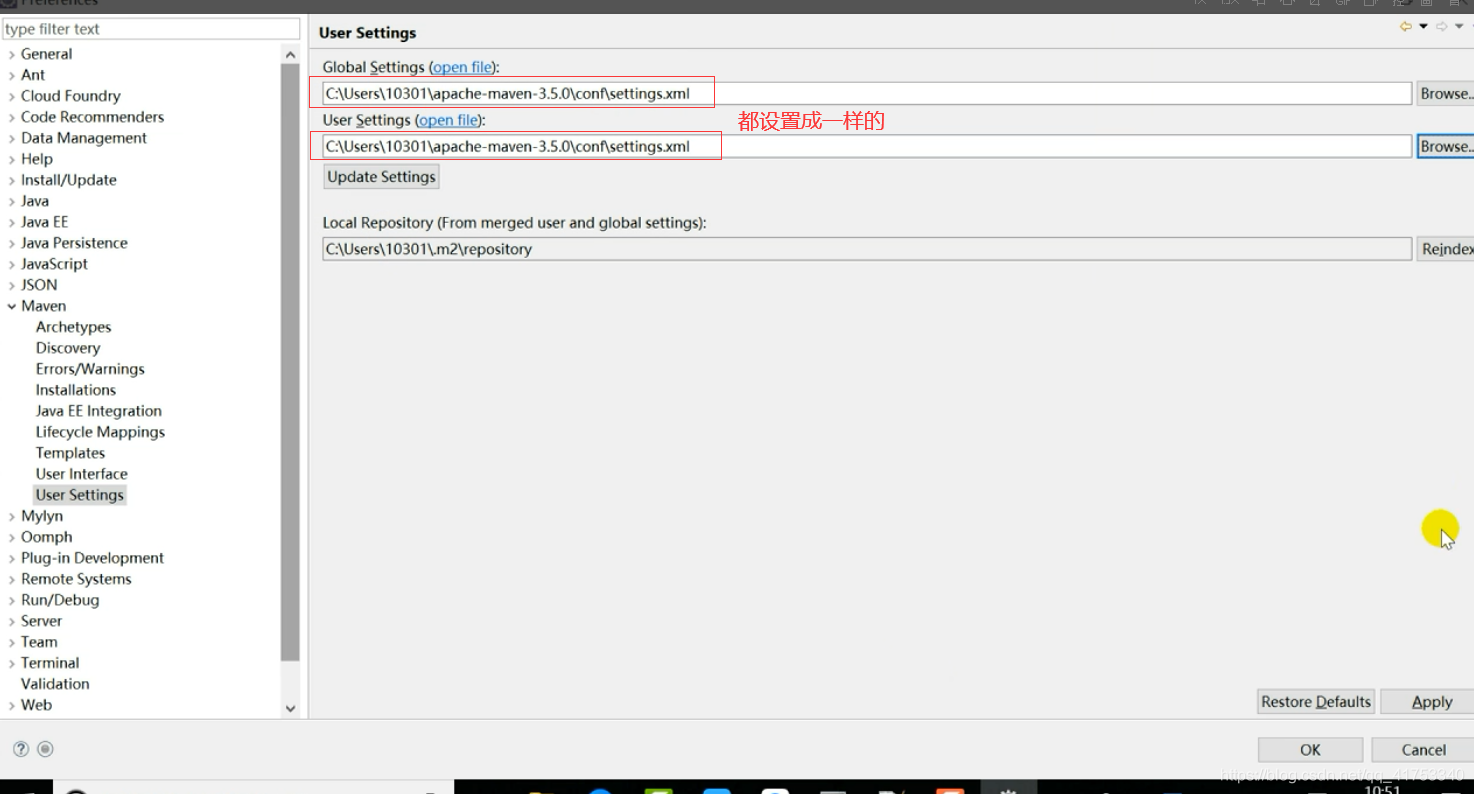Select Team preferences entry

coord(39,642)
